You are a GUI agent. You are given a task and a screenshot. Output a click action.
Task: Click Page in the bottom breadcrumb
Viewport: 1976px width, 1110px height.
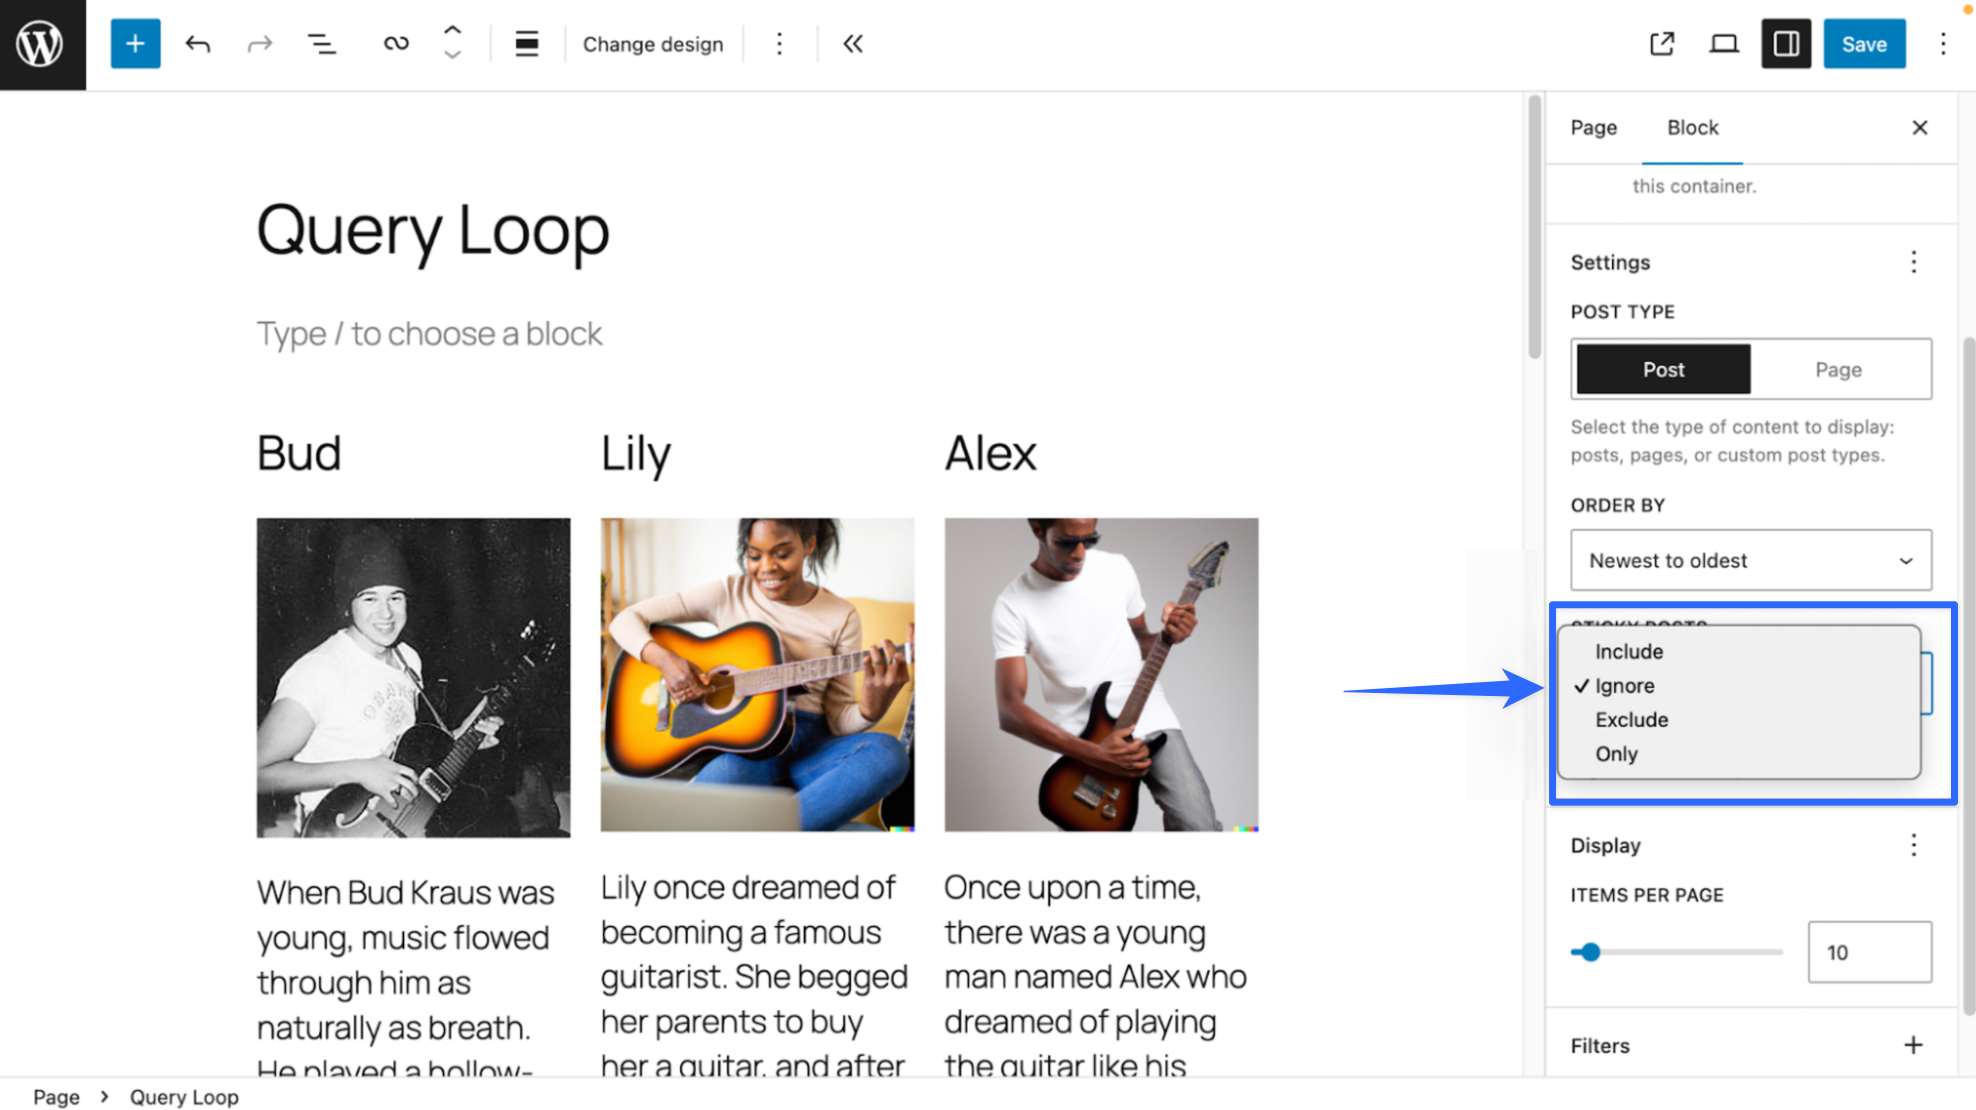[56, 1097]
